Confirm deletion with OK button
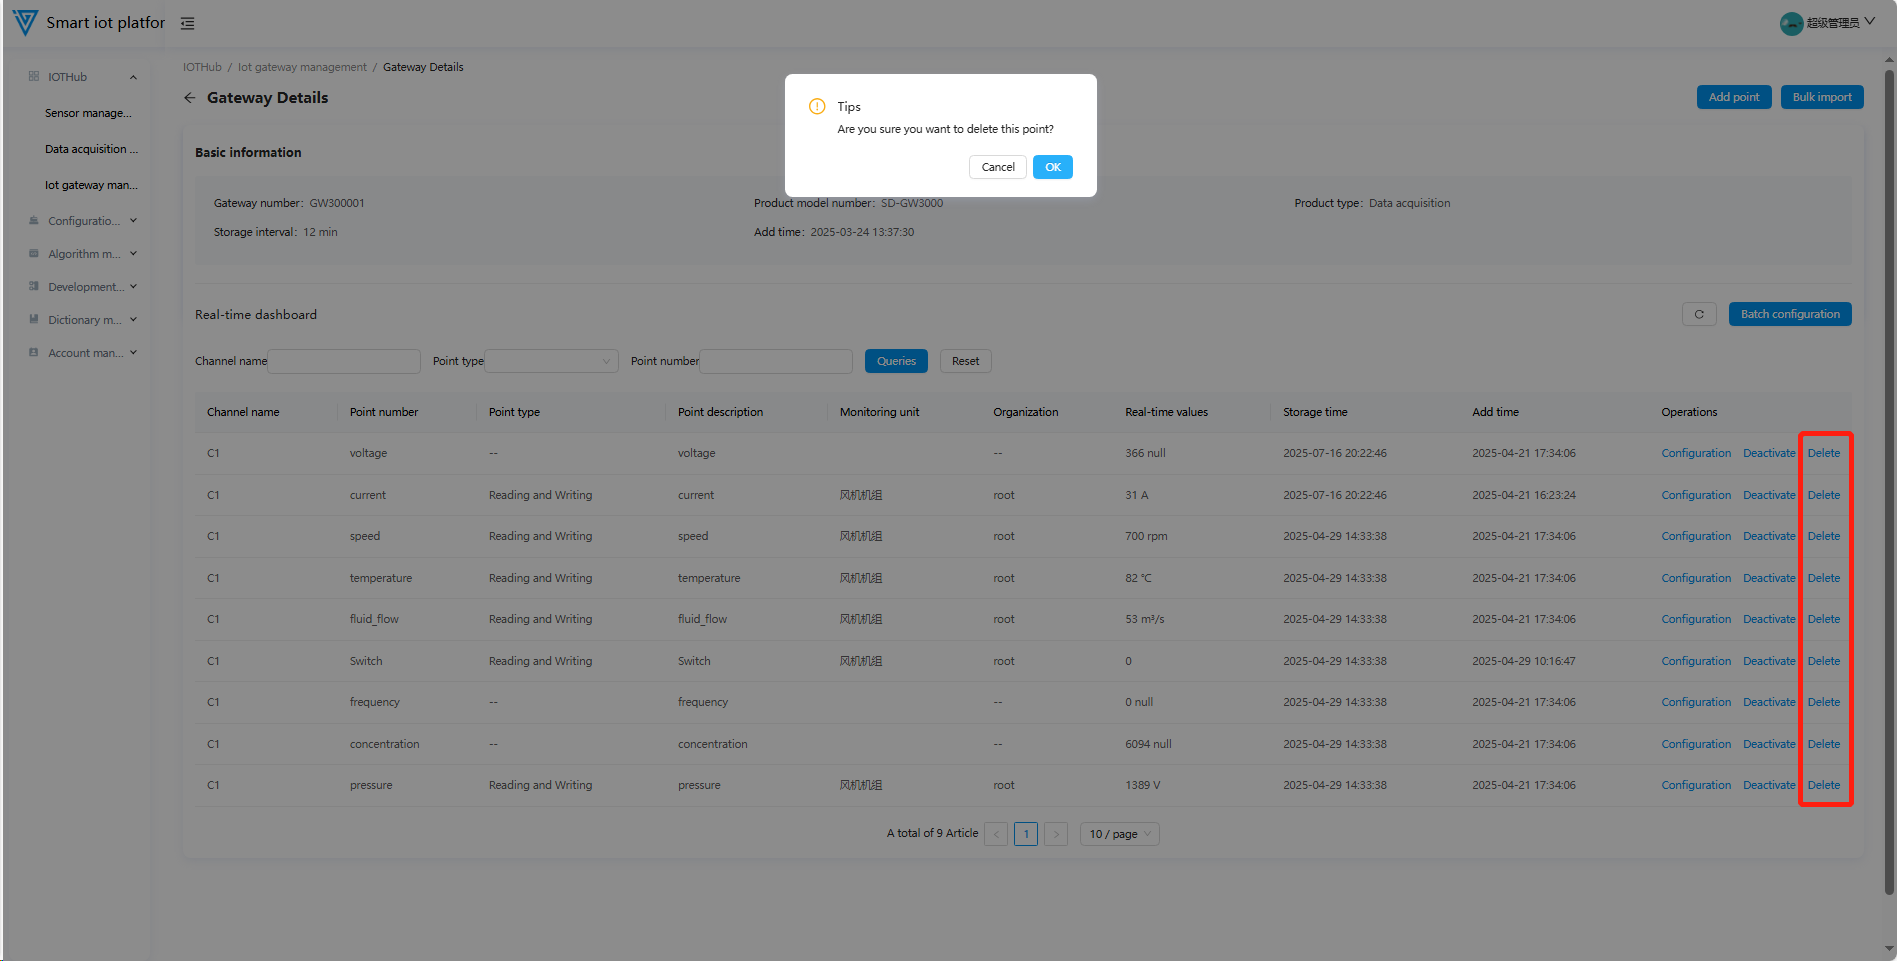 tap(1052, 167)
